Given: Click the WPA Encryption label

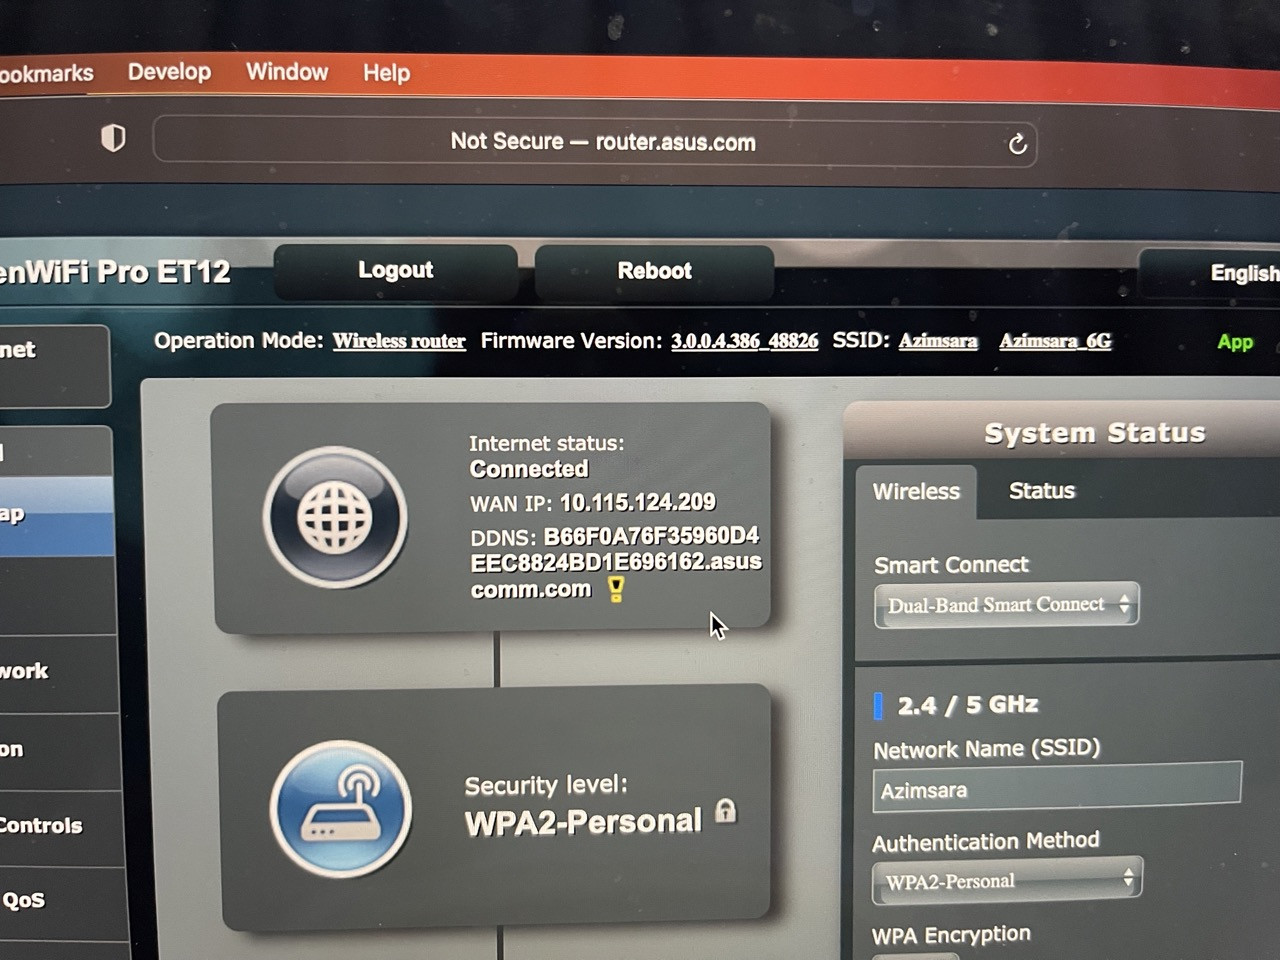Looking at the screenshot, I should tap(951, 936).
